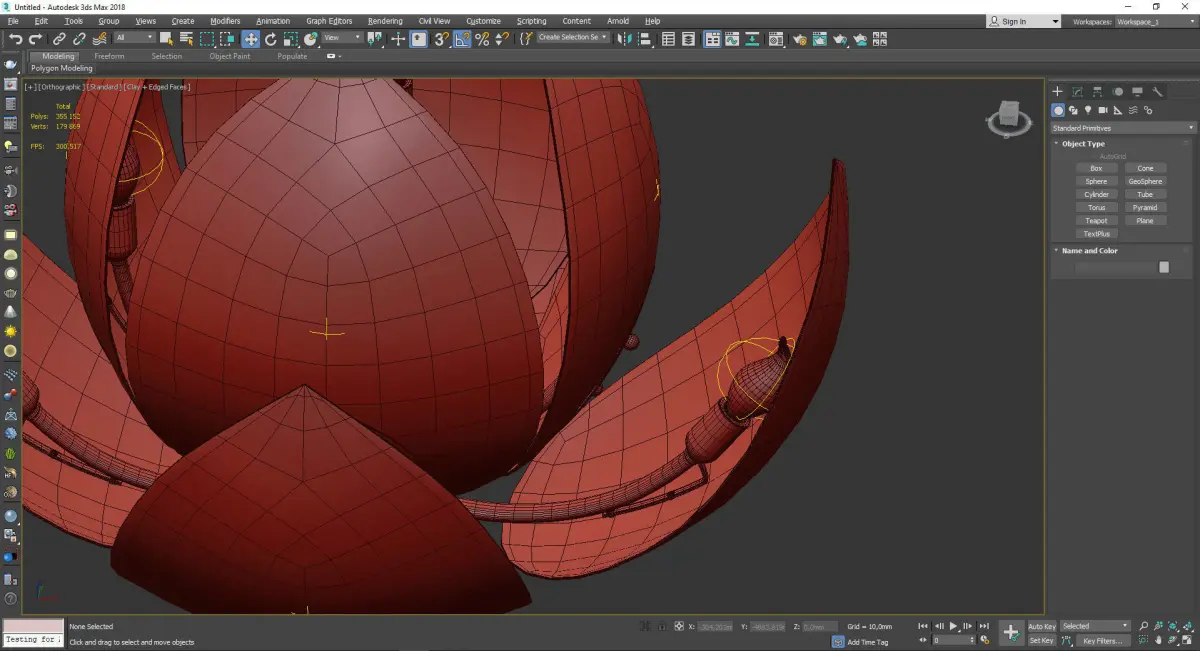Click the object color swatch
Viewport: 1200px width, 651px height.
point(1164,267)
